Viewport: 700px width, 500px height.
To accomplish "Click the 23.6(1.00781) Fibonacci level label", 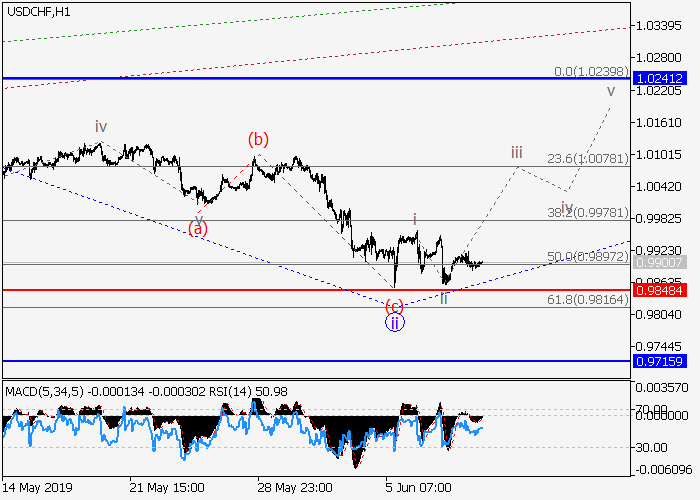I will (587, 158).
